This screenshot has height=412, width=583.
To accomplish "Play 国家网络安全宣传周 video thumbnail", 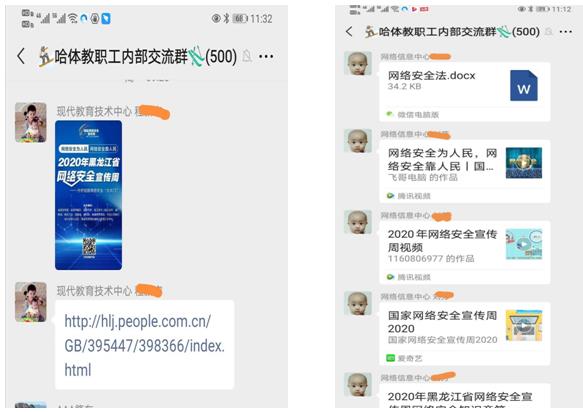I will pos(524,326).
